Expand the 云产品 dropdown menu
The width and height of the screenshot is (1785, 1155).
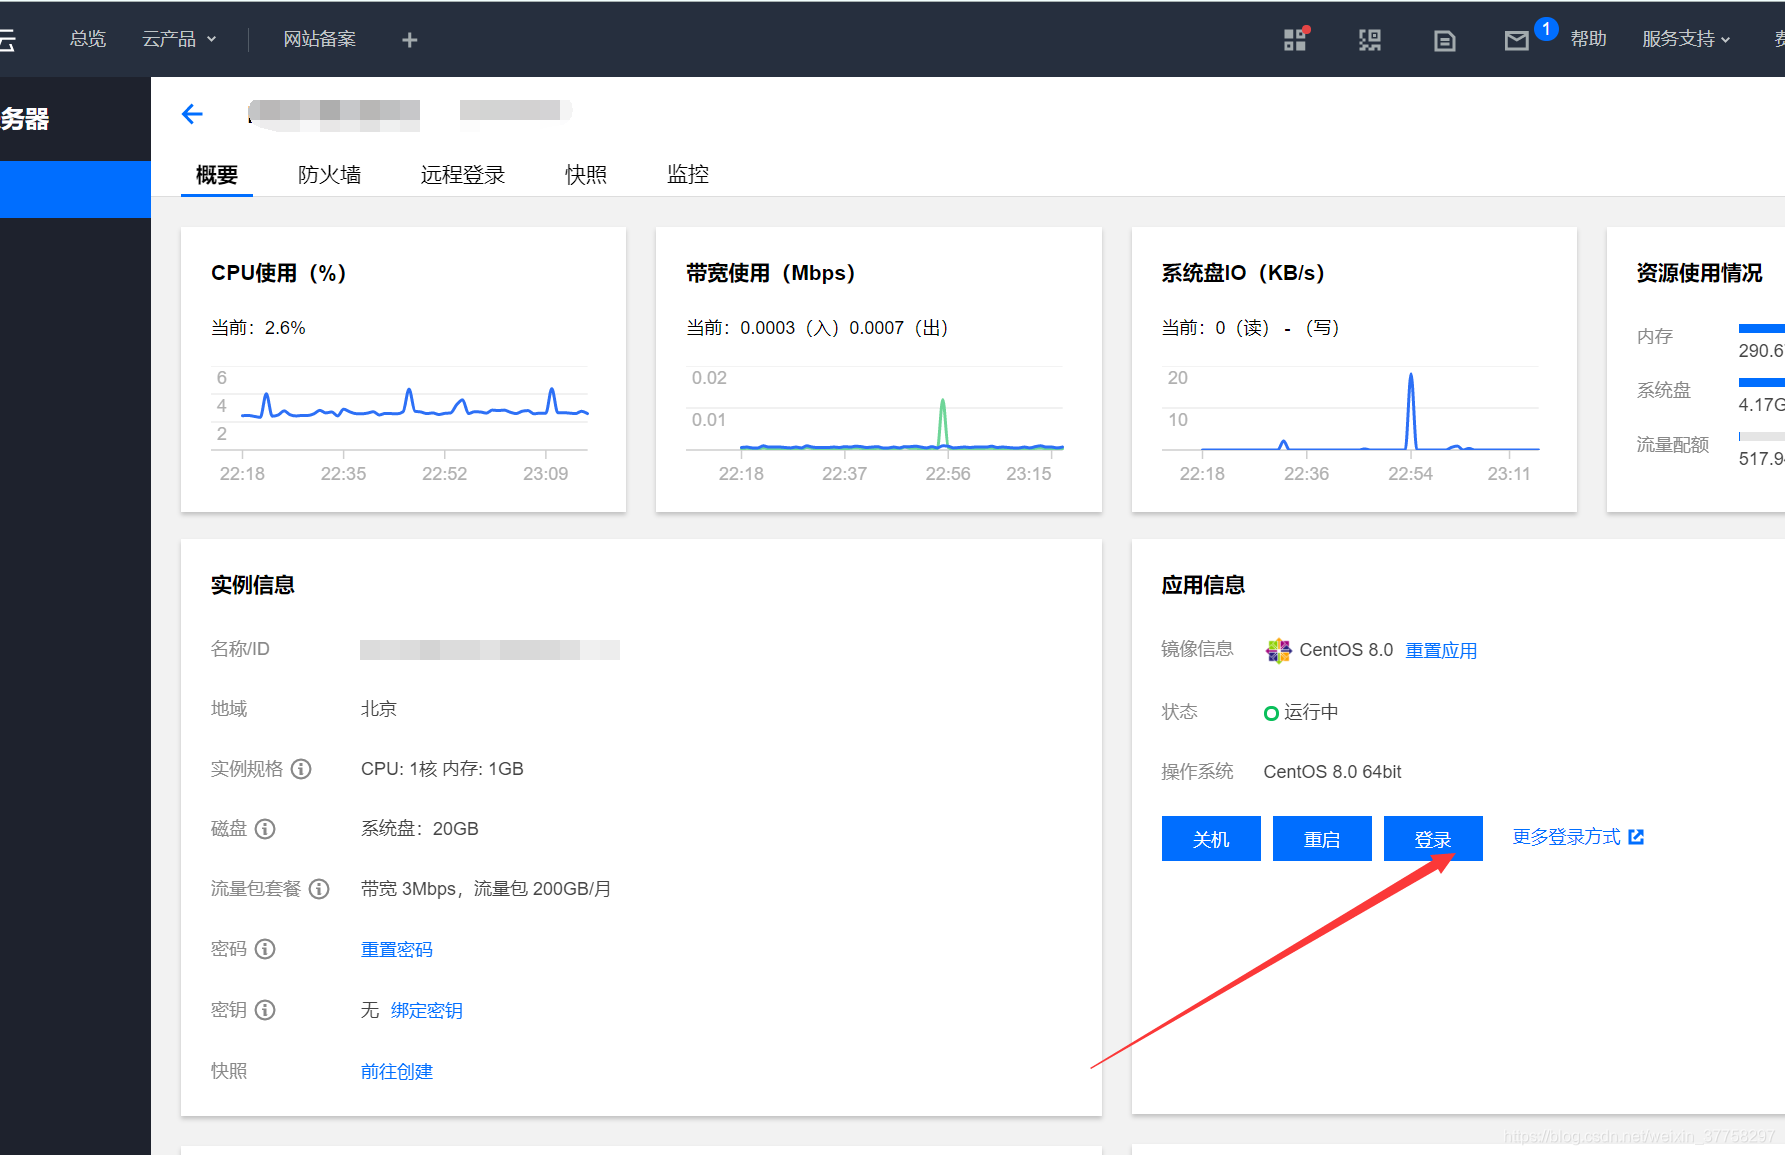(x=179, y=39)
